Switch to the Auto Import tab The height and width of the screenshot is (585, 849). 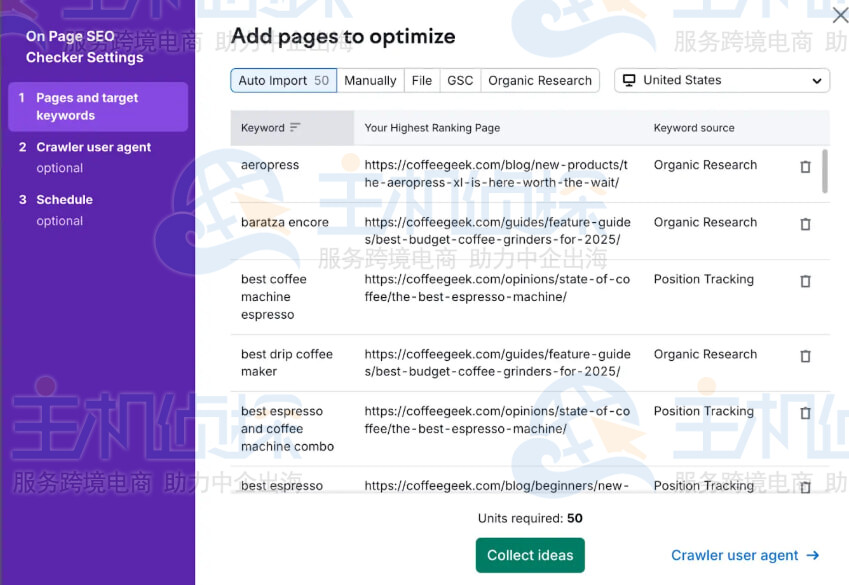tap(283, 80)
